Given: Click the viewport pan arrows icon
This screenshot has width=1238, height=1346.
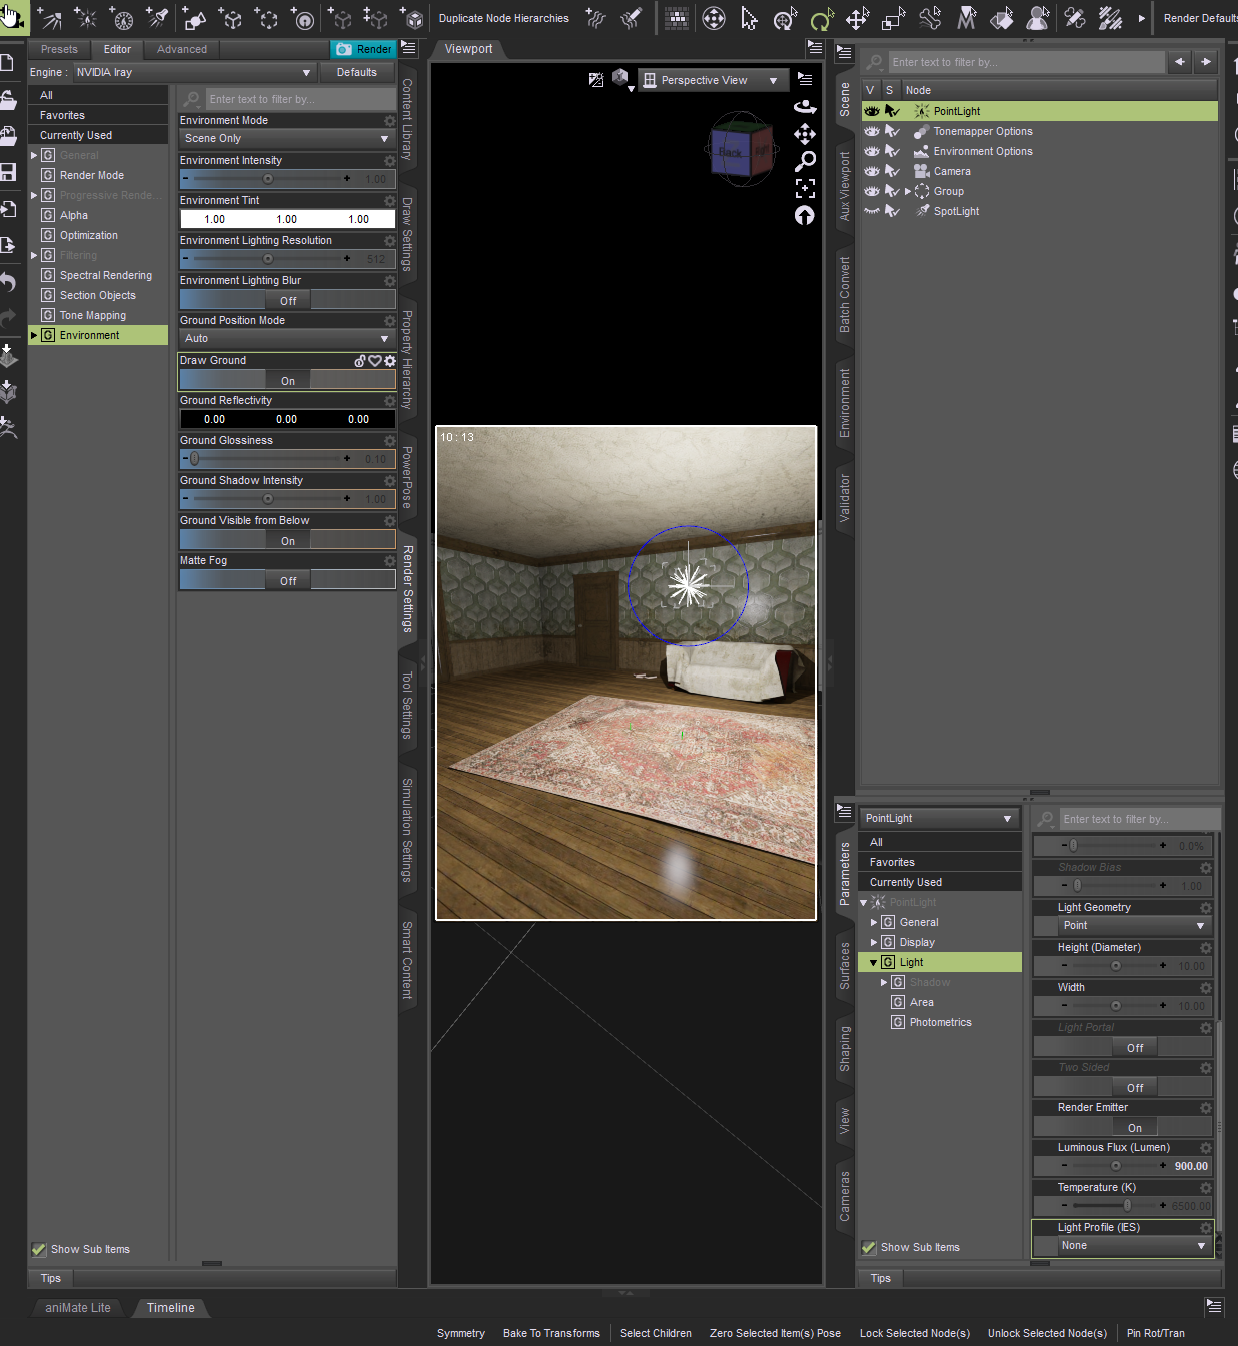Looking at the screenshot, I should (805, 134).
